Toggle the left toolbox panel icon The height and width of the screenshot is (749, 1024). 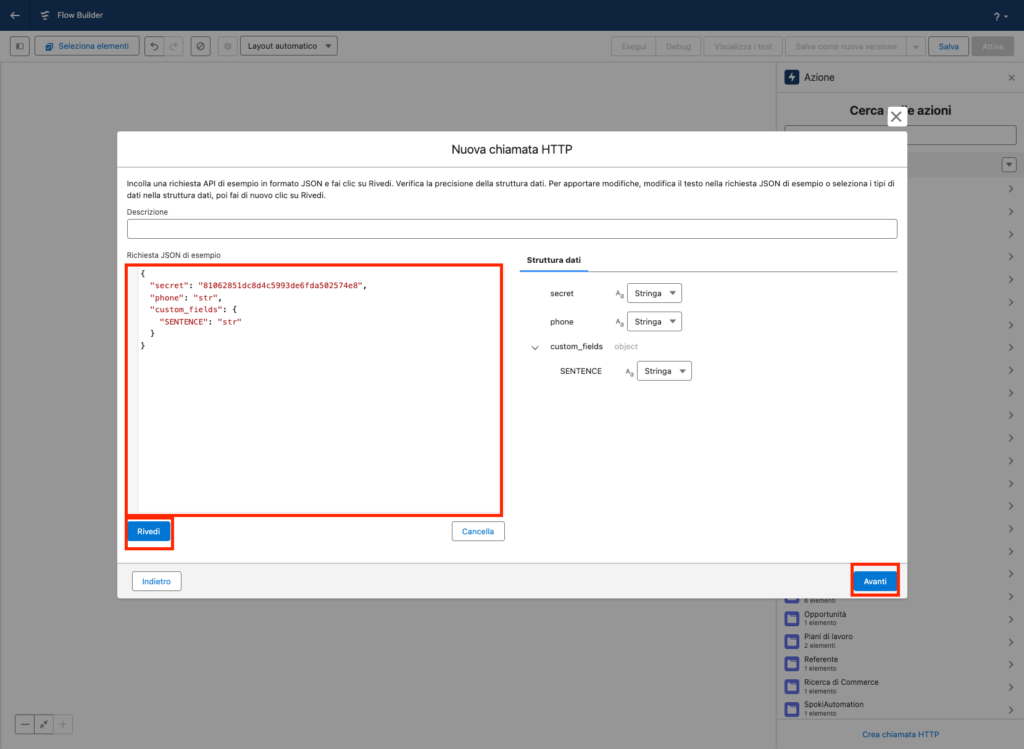(20, 46)
